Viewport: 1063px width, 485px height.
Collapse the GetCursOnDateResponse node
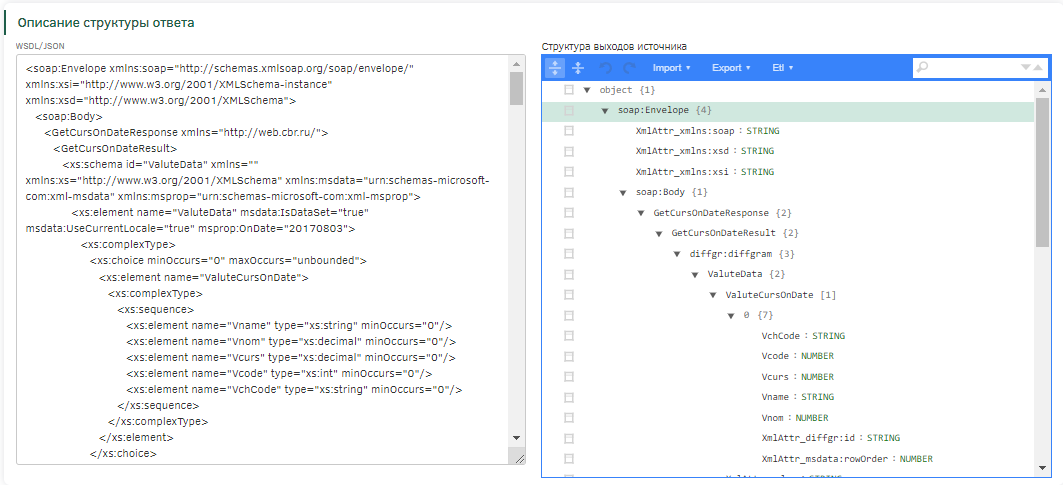point(641,213)
